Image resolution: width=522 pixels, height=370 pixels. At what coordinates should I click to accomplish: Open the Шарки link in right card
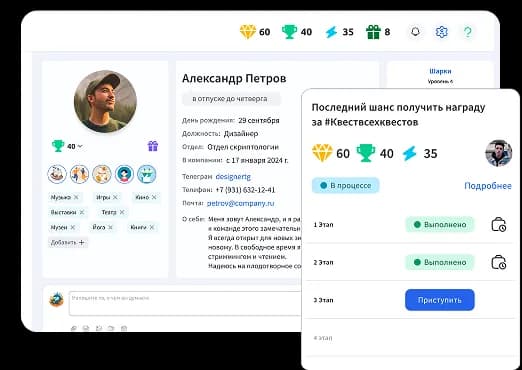coord(440,71)
